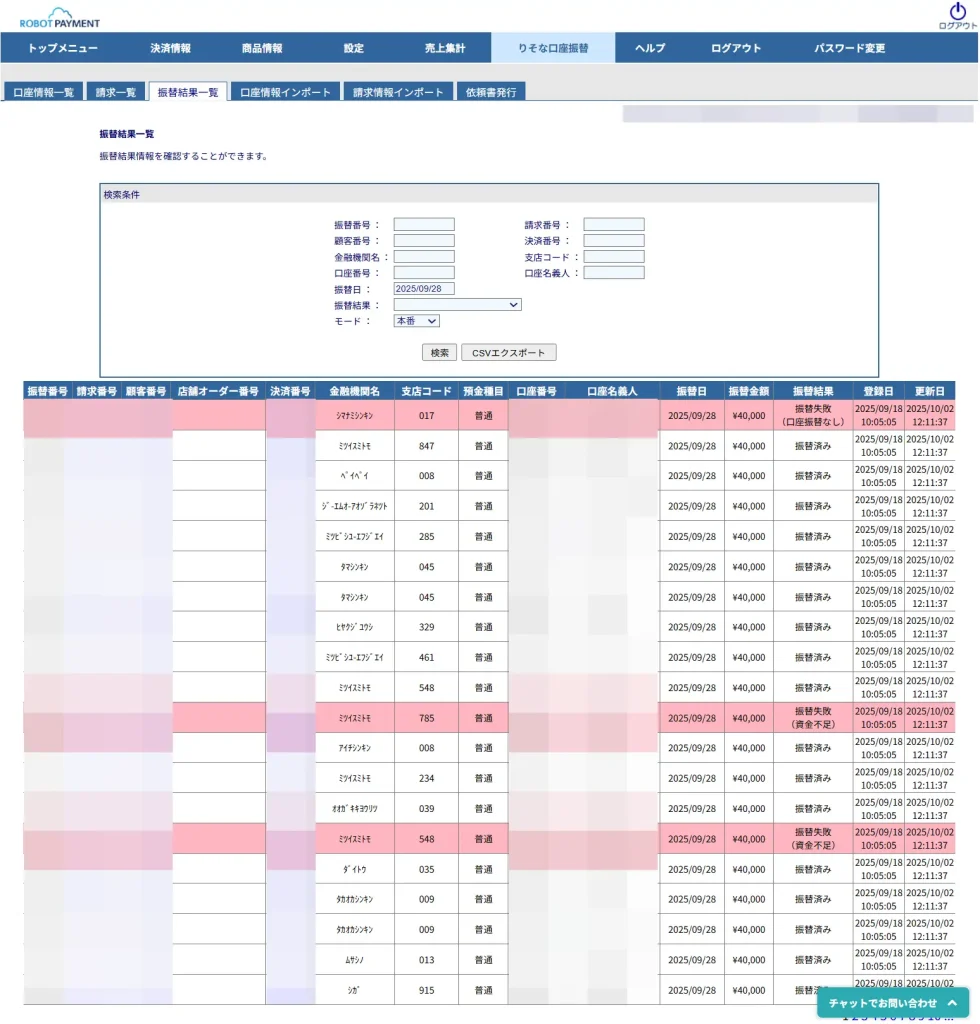Switch to the 口座情報一覧 tab
The image size is (980, 1024).
[44, 92]
